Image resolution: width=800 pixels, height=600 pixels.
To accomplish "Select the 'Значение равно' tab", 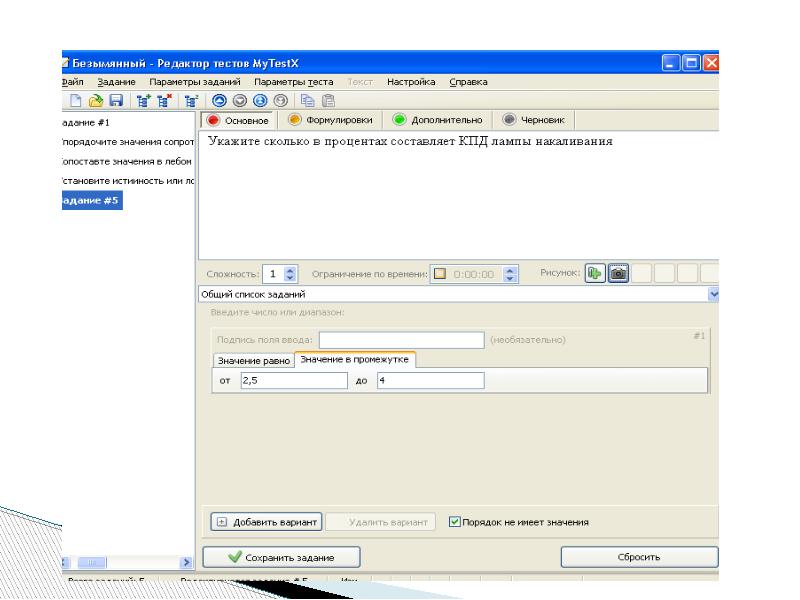I will click(x=253, y=361).
